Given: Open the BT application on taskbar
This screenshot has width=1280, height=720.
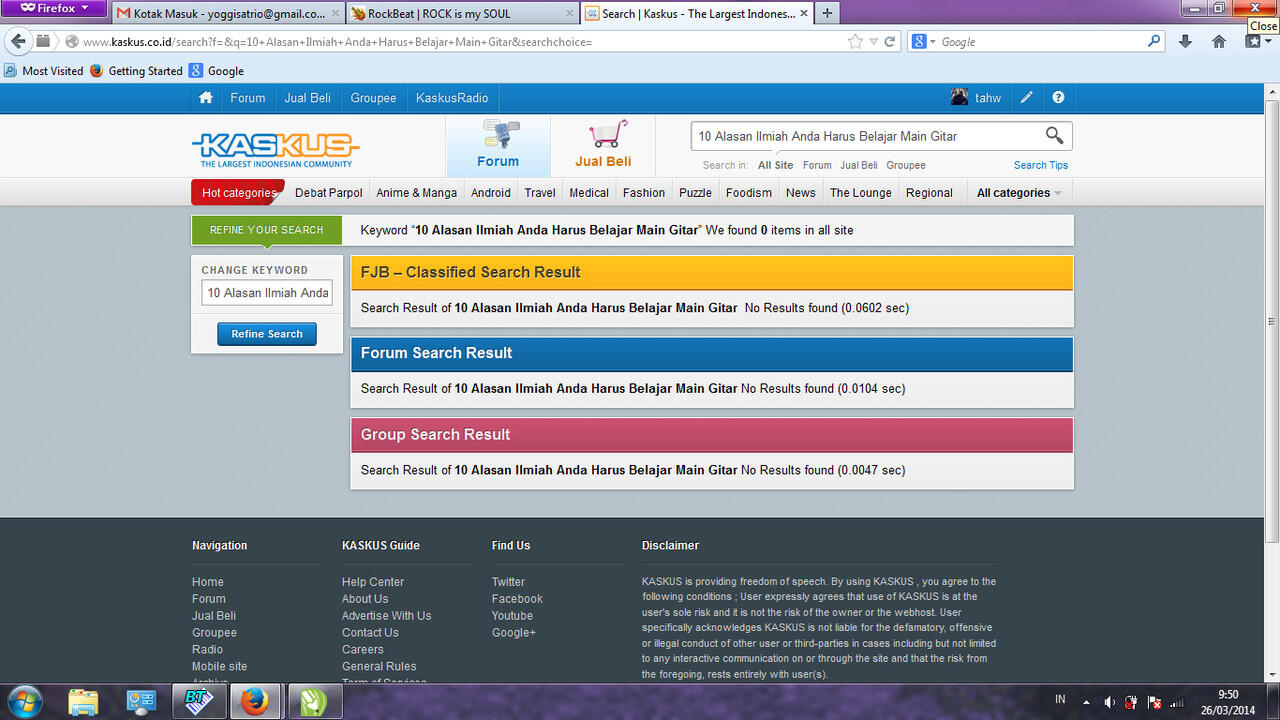Looking at the screenshot, I should click(198, 702).
